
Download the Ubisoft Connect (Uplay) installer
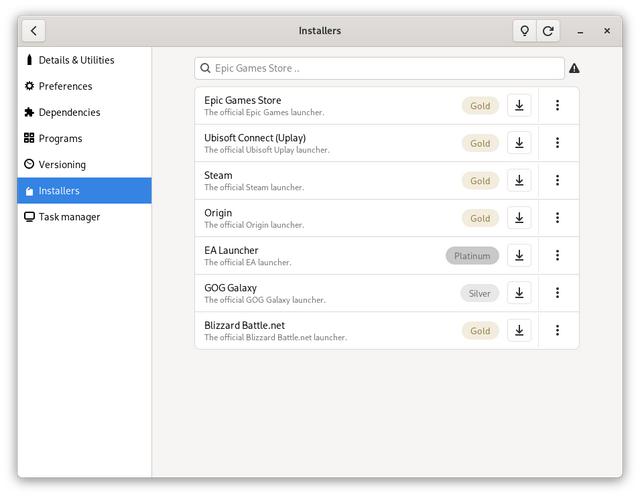click(519, 143)
